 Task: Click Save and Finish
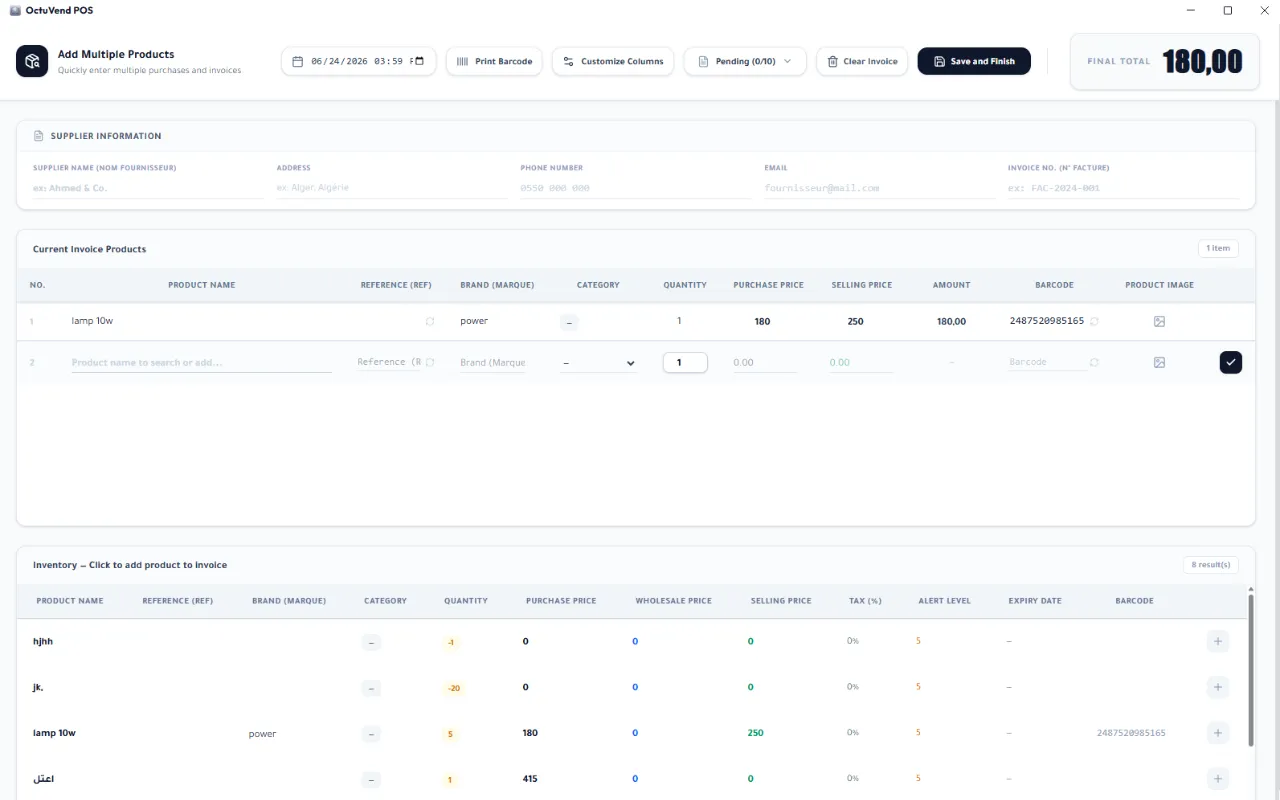click(x=974, y=61)
